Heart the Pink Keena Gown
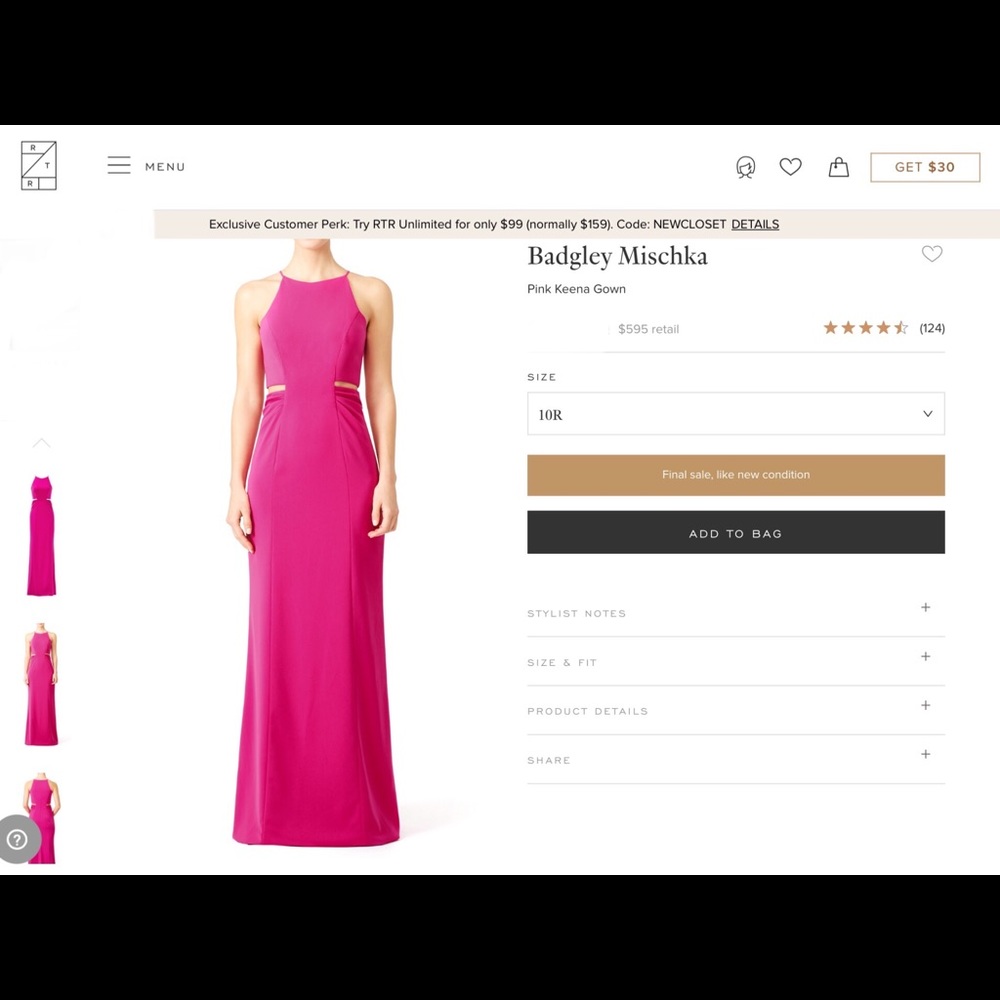1000x1000 pixels. (932, 254)
